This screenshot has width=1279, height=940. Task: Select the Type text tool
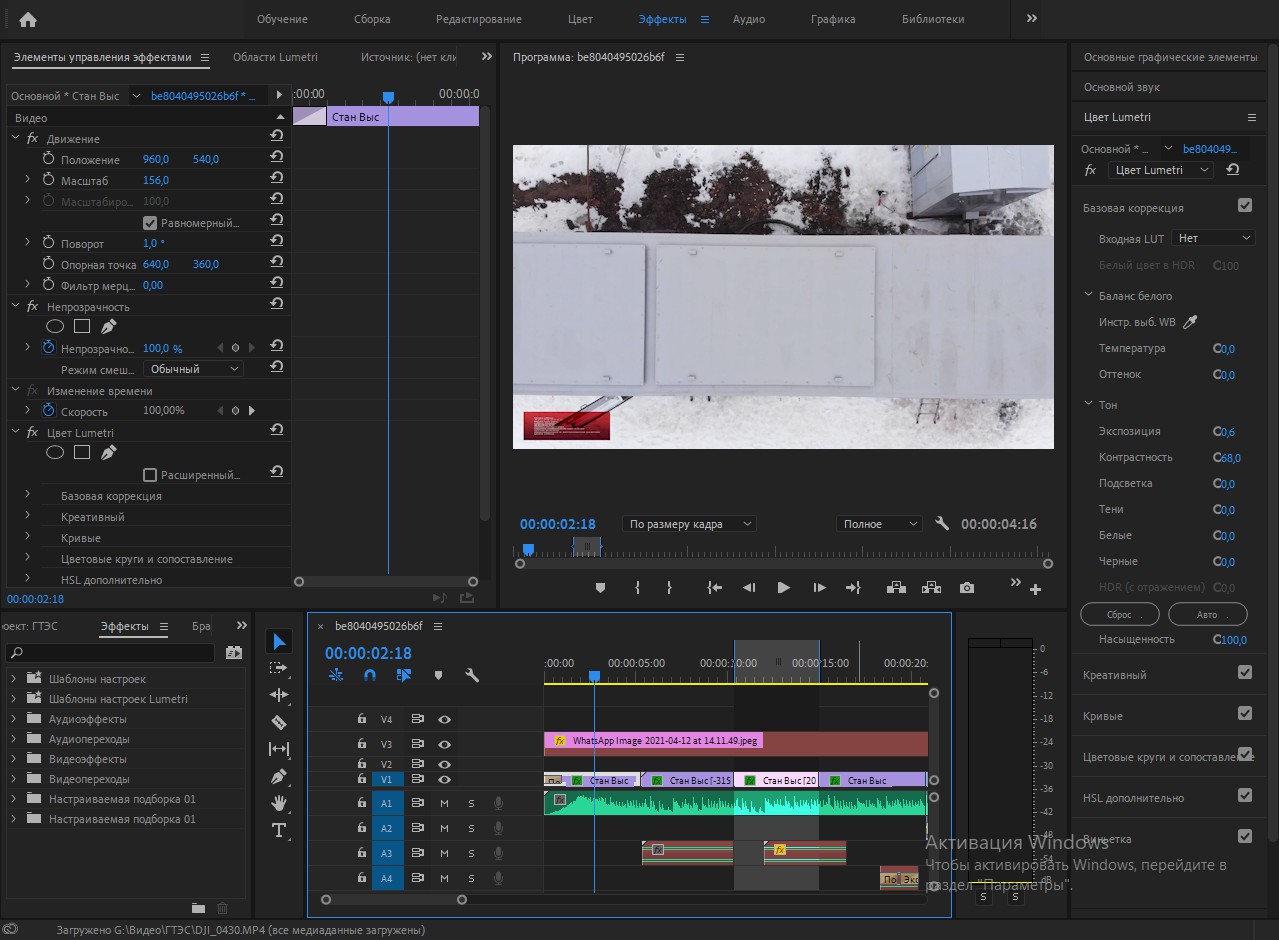click(279, 830)
